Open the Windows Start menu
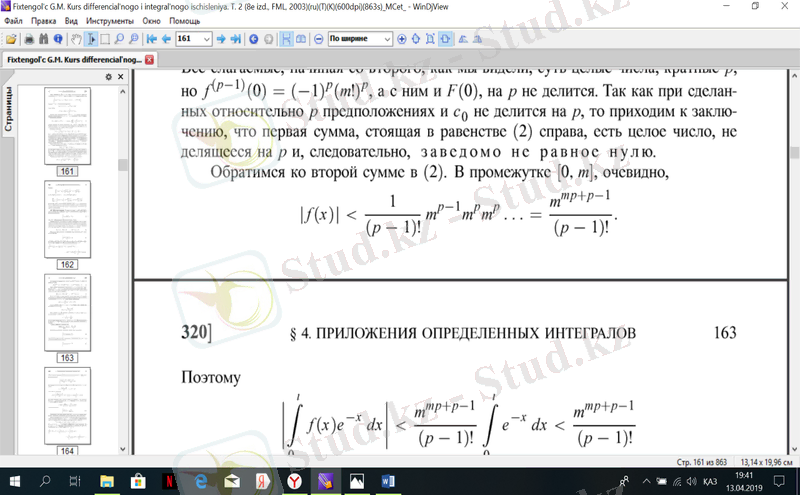 14,481
